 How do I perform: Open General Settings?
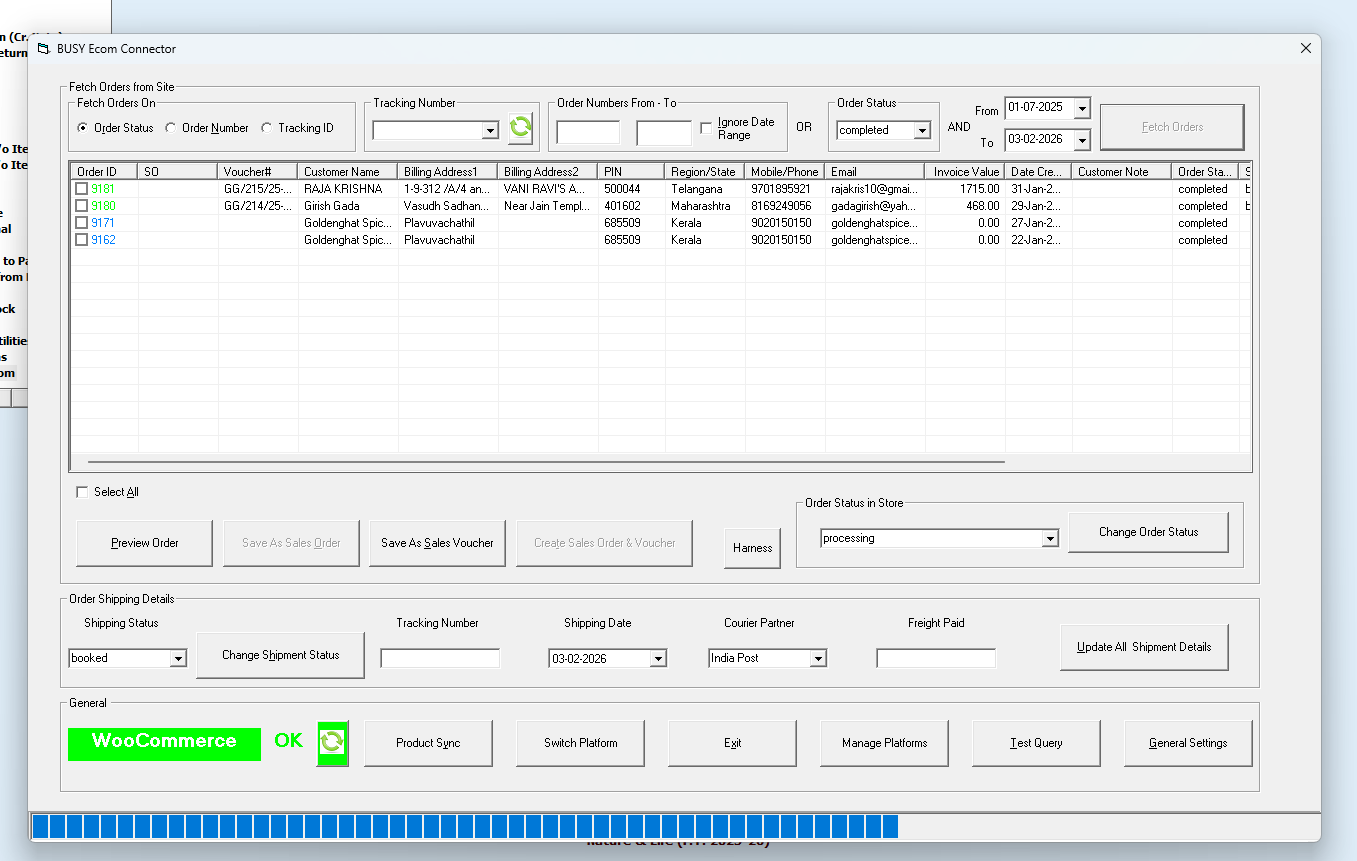pos(1187,743)
